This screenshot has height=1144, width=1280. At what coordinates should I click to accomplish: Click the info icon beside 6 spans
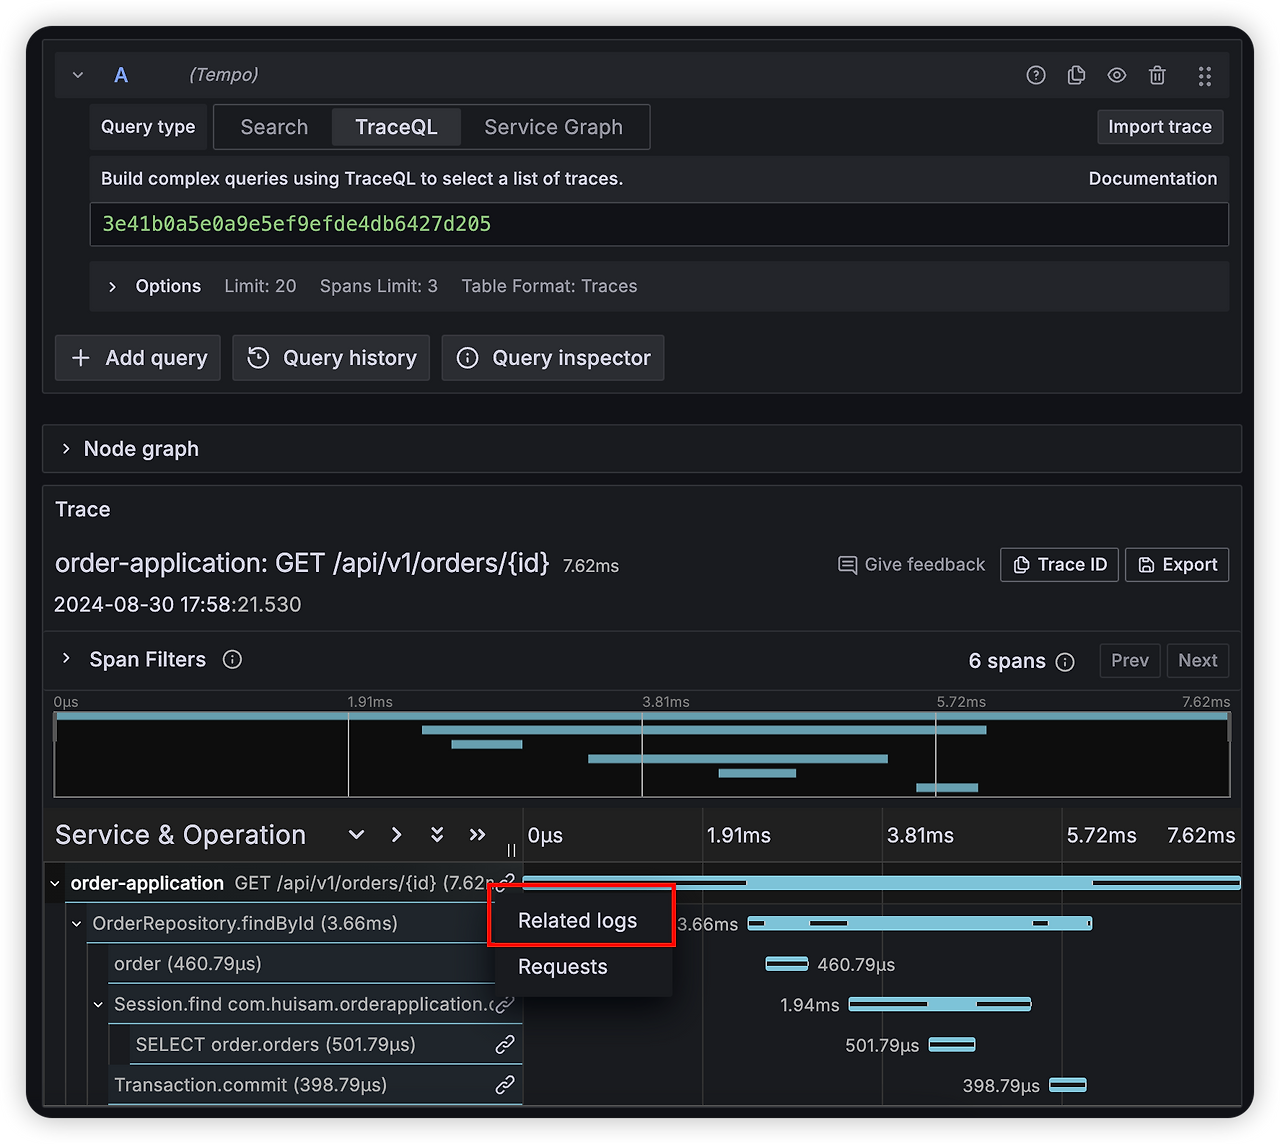click(1065, 662)
